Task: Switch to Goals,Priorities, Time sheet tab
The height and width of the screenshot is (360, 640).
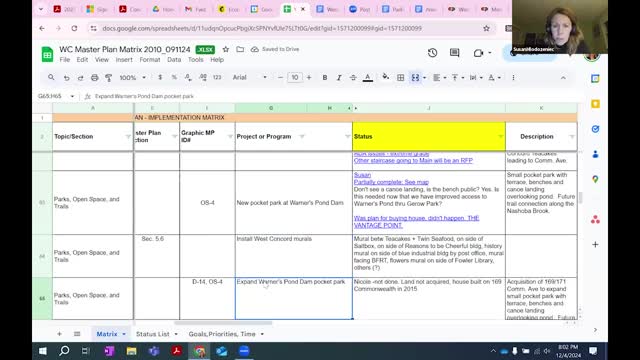Action: (222, 334)
